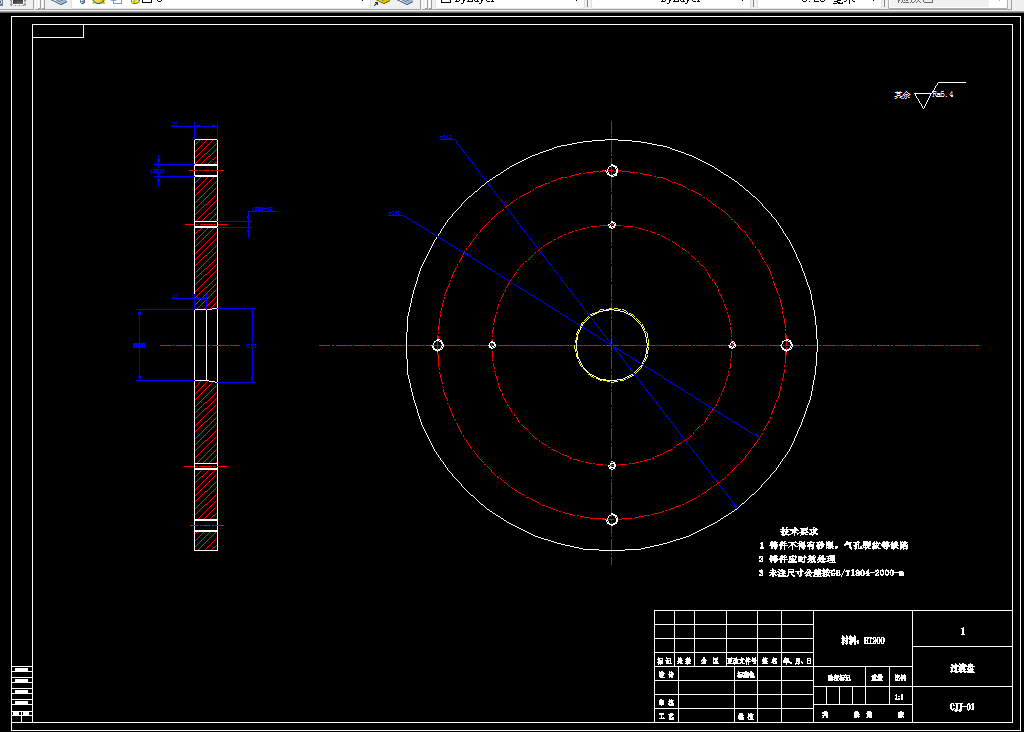
Task: Select the 其余 text near roughness symbol
Action: pos(902,95)
